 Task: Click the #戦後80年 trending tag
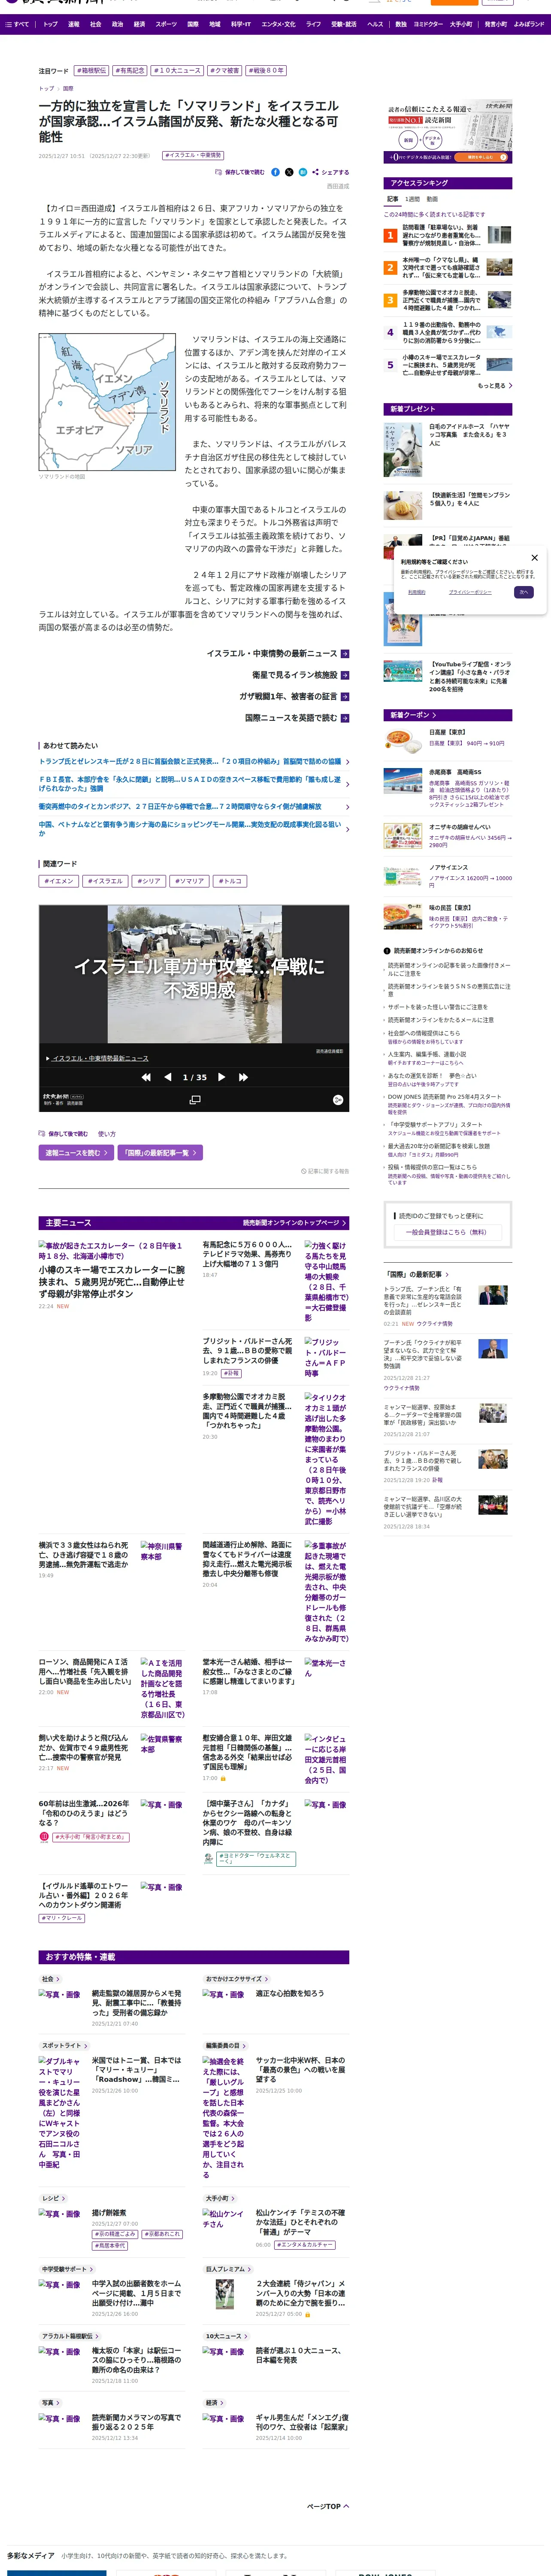[x=266, y=71]
